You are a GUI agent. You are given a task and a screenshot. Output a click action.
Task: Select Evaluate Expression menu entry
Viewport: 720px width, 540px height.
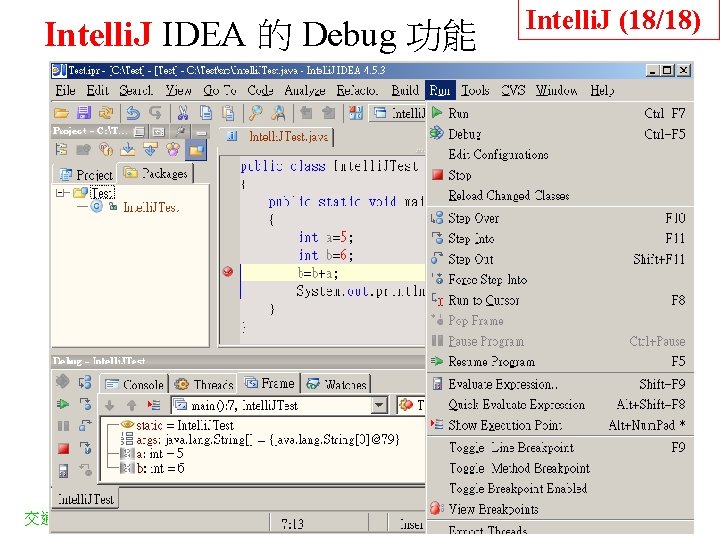pyautogui.click(x=559, y=384)
